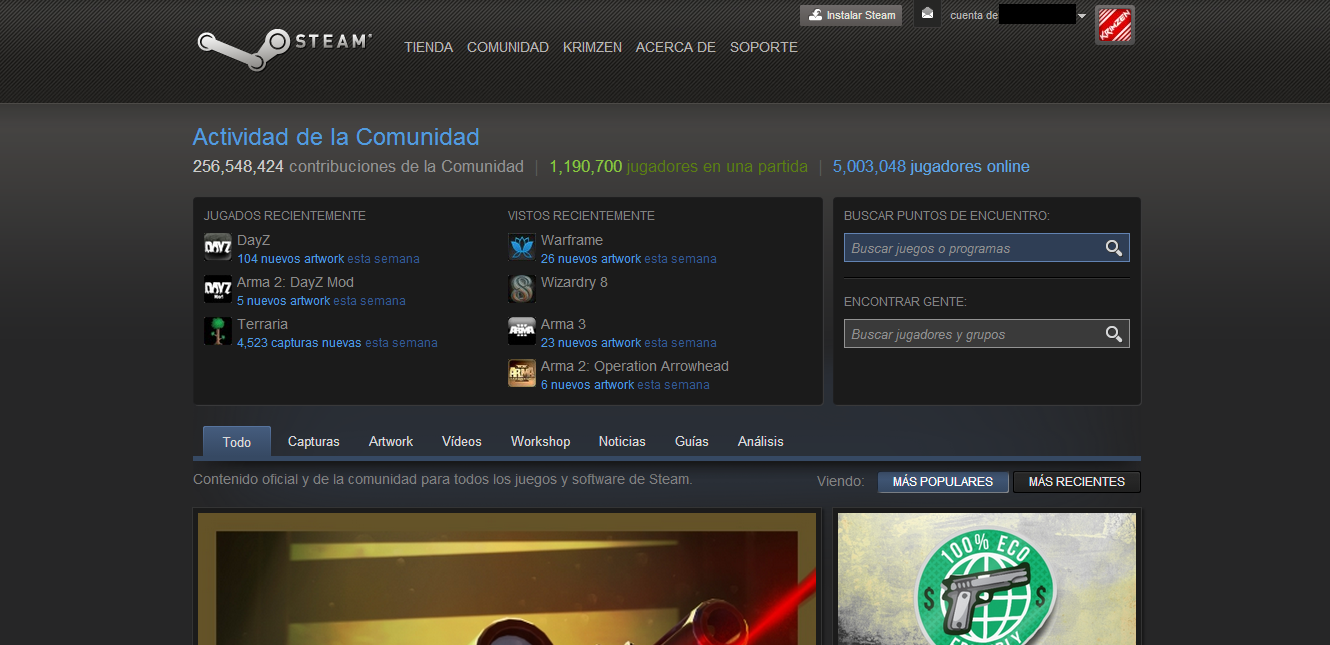Click the 256,548,424 contribuciones text
The width and height of the screenshot is (1330, 645).
358,167
